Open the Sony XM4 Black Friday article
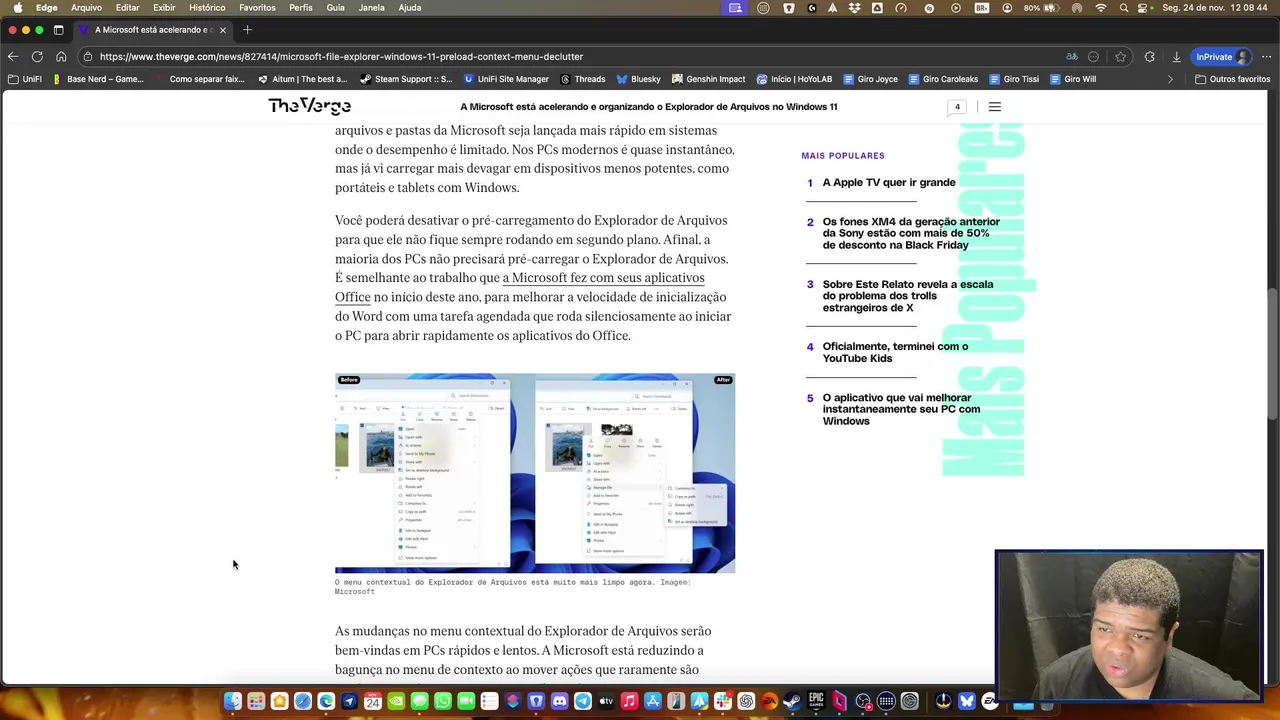The image size is (1280, 720). [x=911, y=234]
